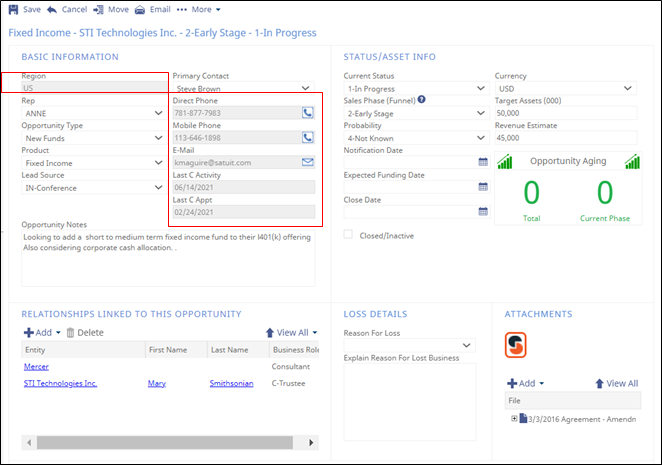Image resolution: width=662 pixels, height=465 pixels.
Task: Click the relationships grid scroll-right arrow
Action: (x=311, y=443)
